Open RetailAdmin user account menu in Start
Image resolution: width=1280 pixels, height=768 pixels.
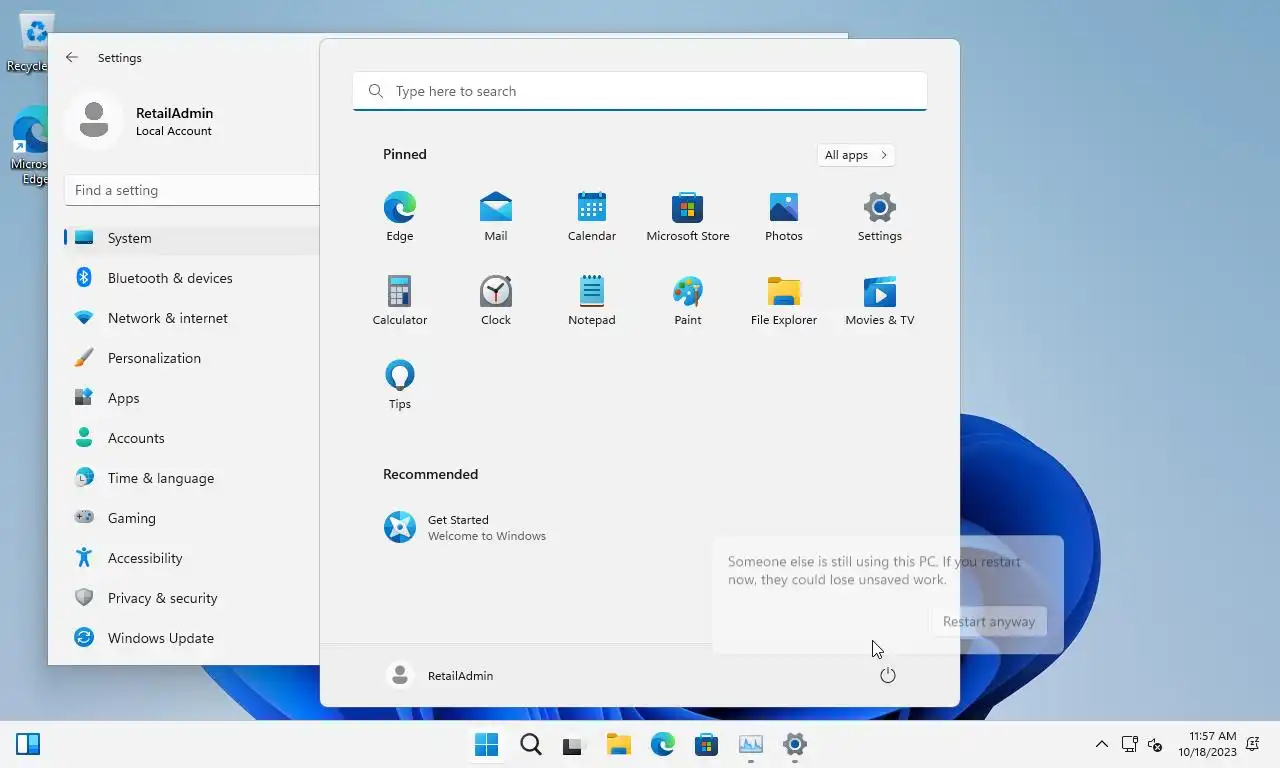[440, 676]
